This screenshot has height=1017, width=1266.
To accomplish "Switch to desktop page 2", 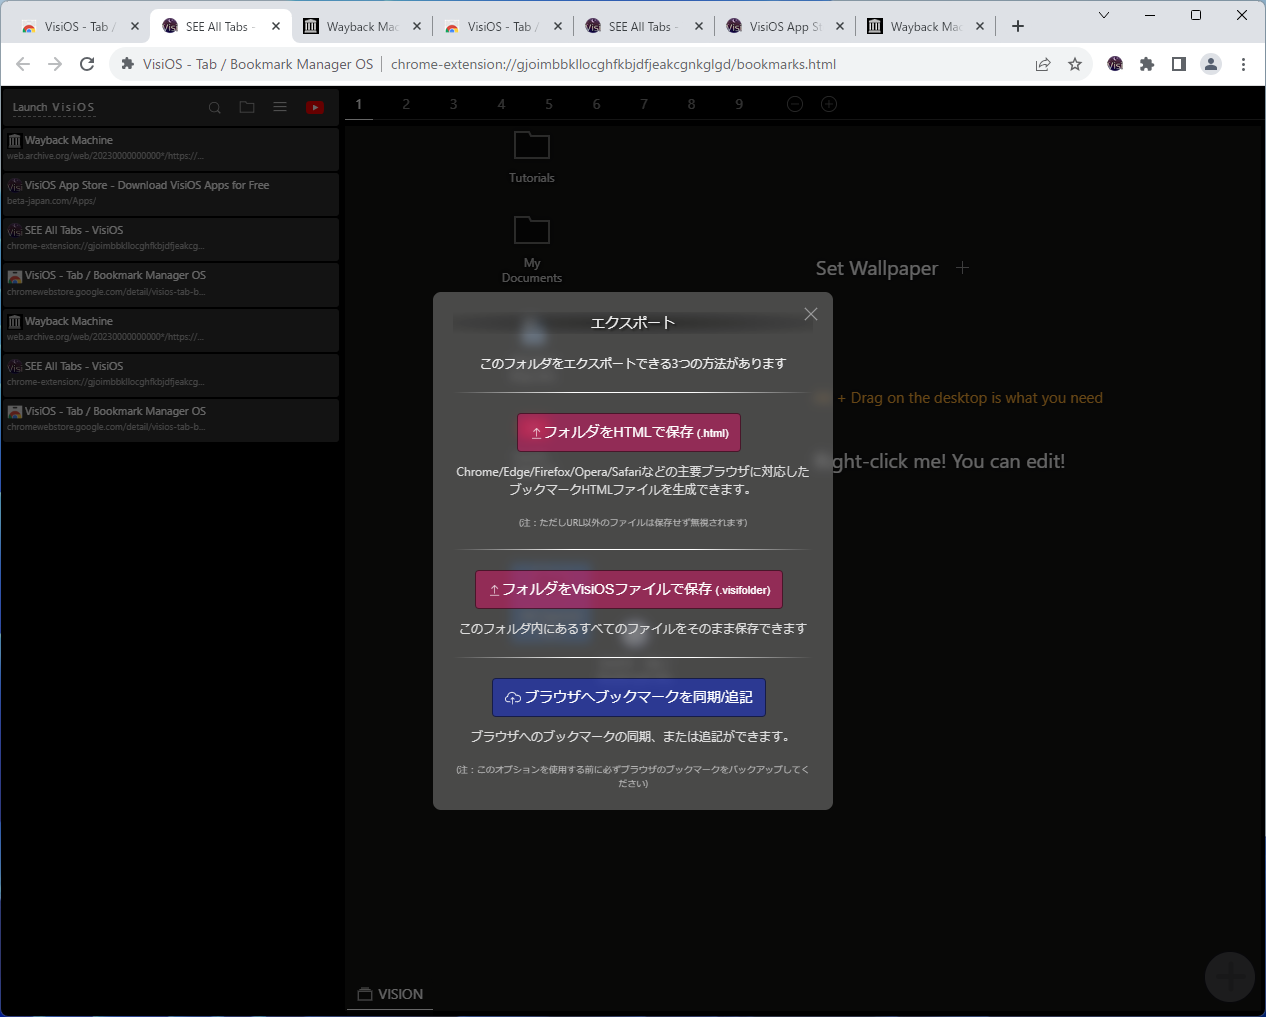I will [x=406, y=103].
